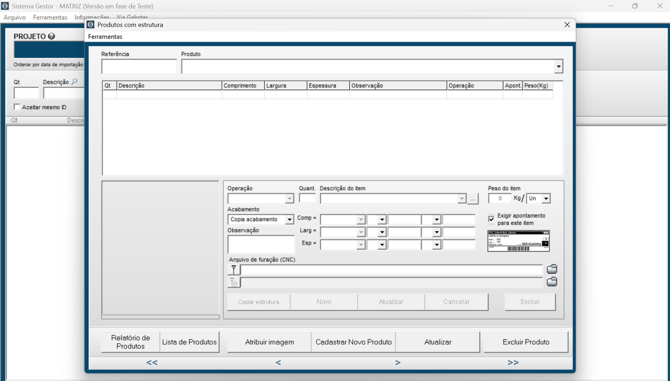Click the first Arquivo de furação path field
The image size is (670, 381).
pos(391,270)
